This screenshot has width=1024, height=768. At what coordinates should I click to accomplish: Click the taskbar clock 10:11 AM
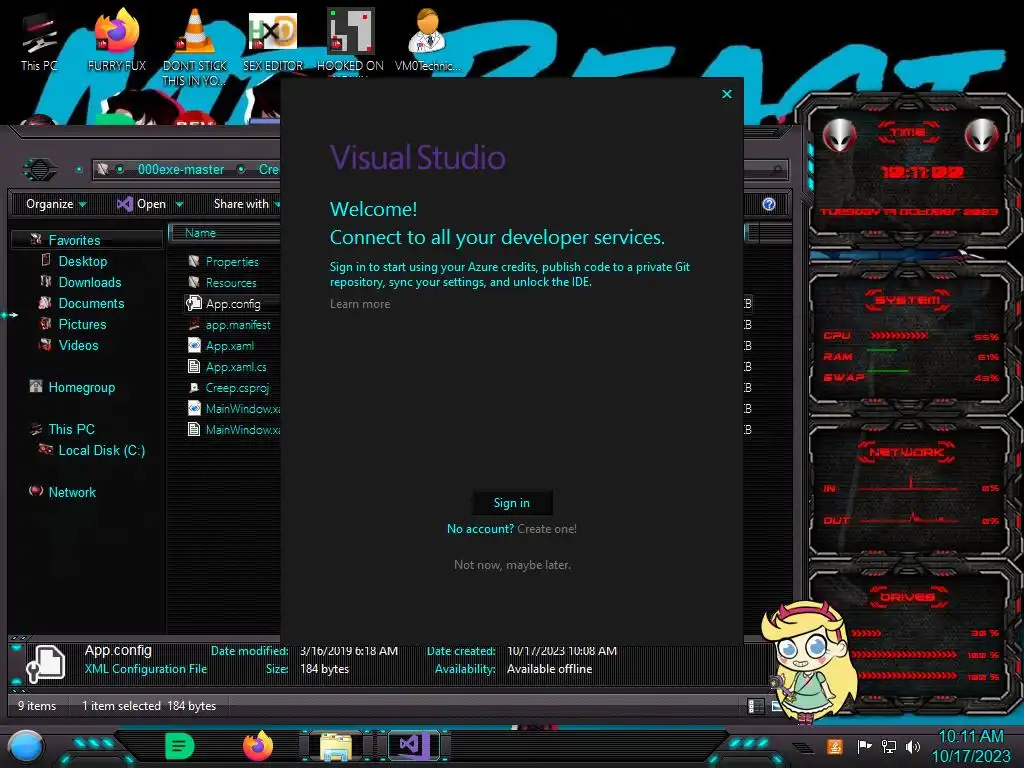point(971,737)
